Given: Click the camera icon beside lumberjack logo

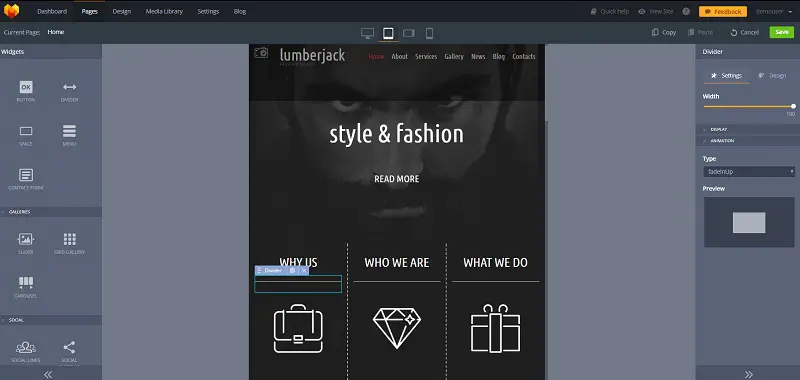Looking at the screenshot, I should click(x=261, y=53).
